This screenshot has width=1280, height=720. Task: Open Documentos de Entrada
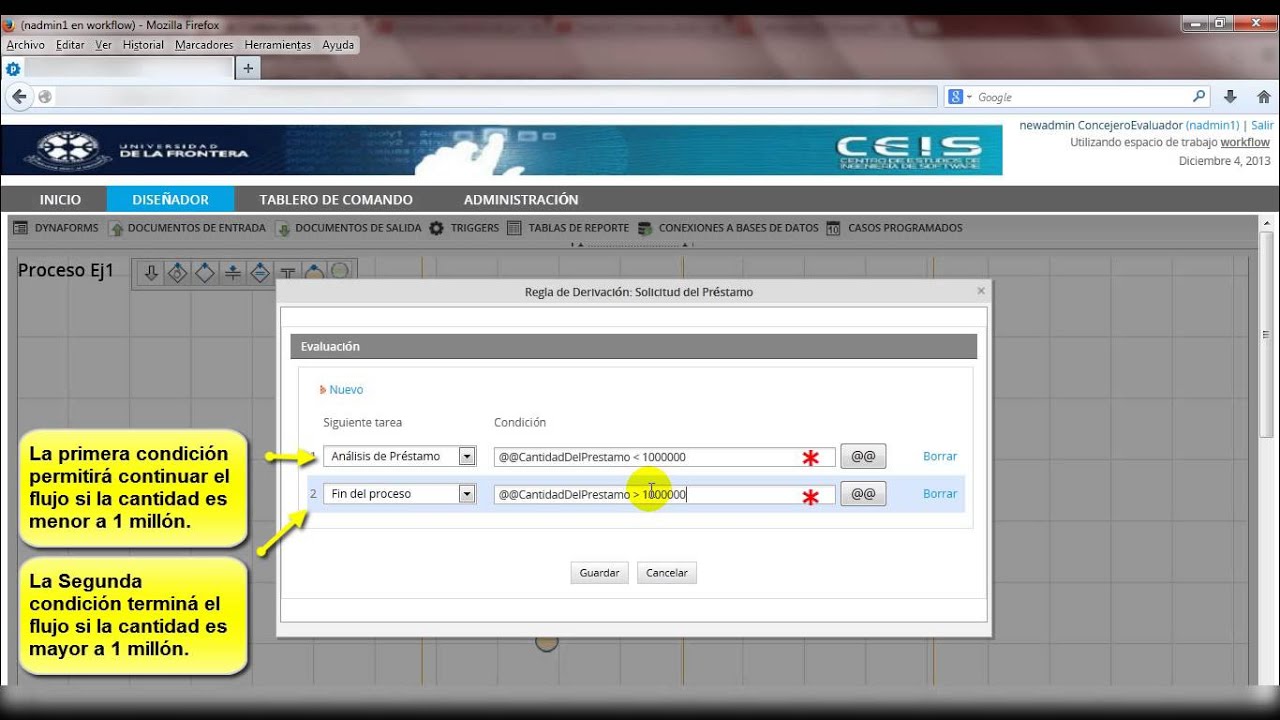[x=187, y=228]
